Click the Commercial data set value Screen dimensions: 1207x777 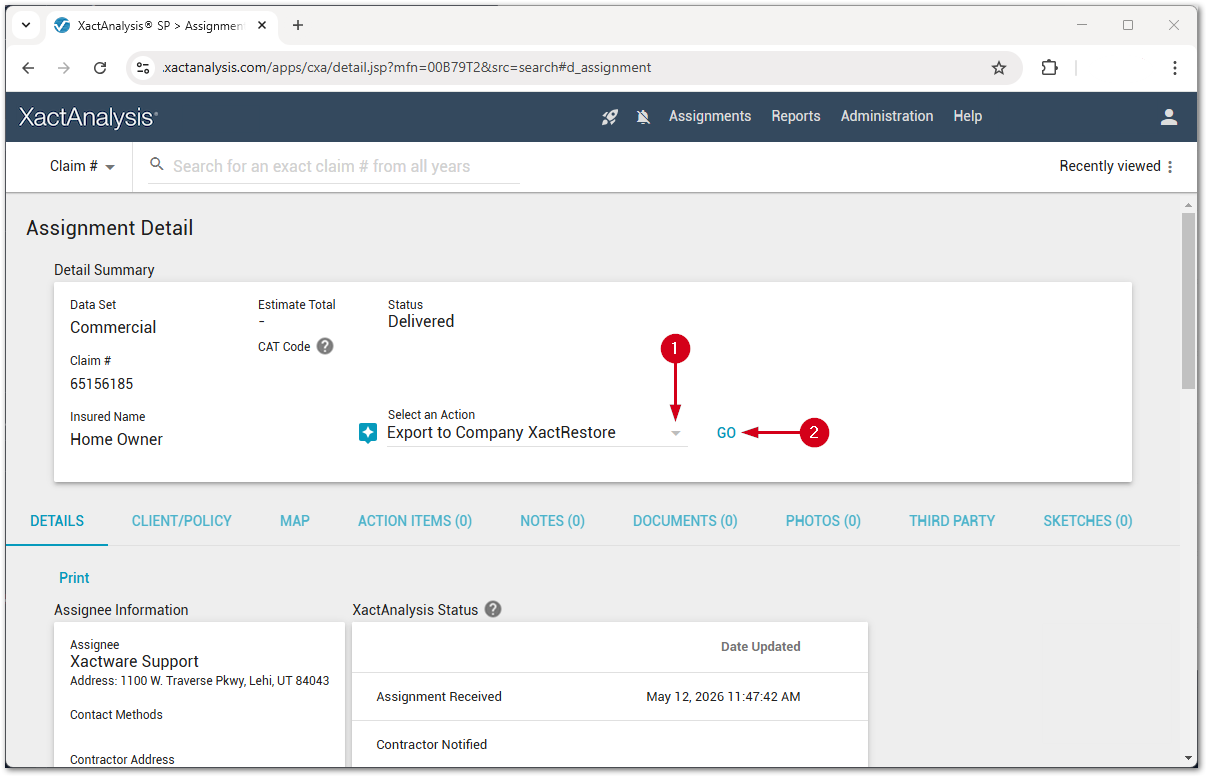click(x=113, y=328)
